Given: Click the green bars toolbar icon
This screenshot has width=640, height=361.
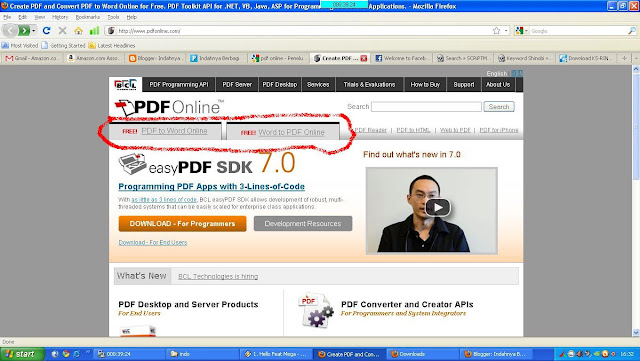Looking at the screenshot, I should click(x=94, y=31).
